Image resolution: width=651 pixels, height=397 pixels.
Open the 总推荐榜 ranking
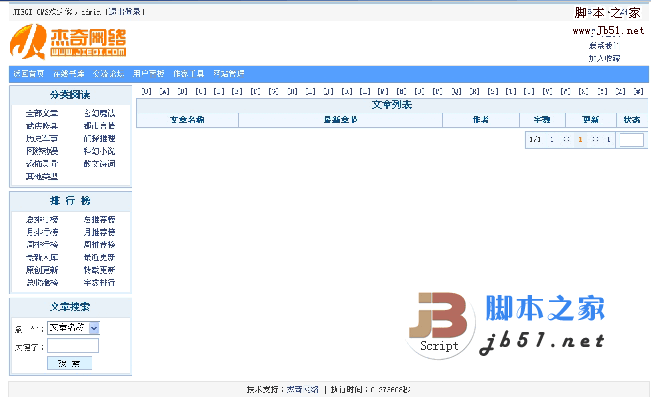click(x=99, y=219)
